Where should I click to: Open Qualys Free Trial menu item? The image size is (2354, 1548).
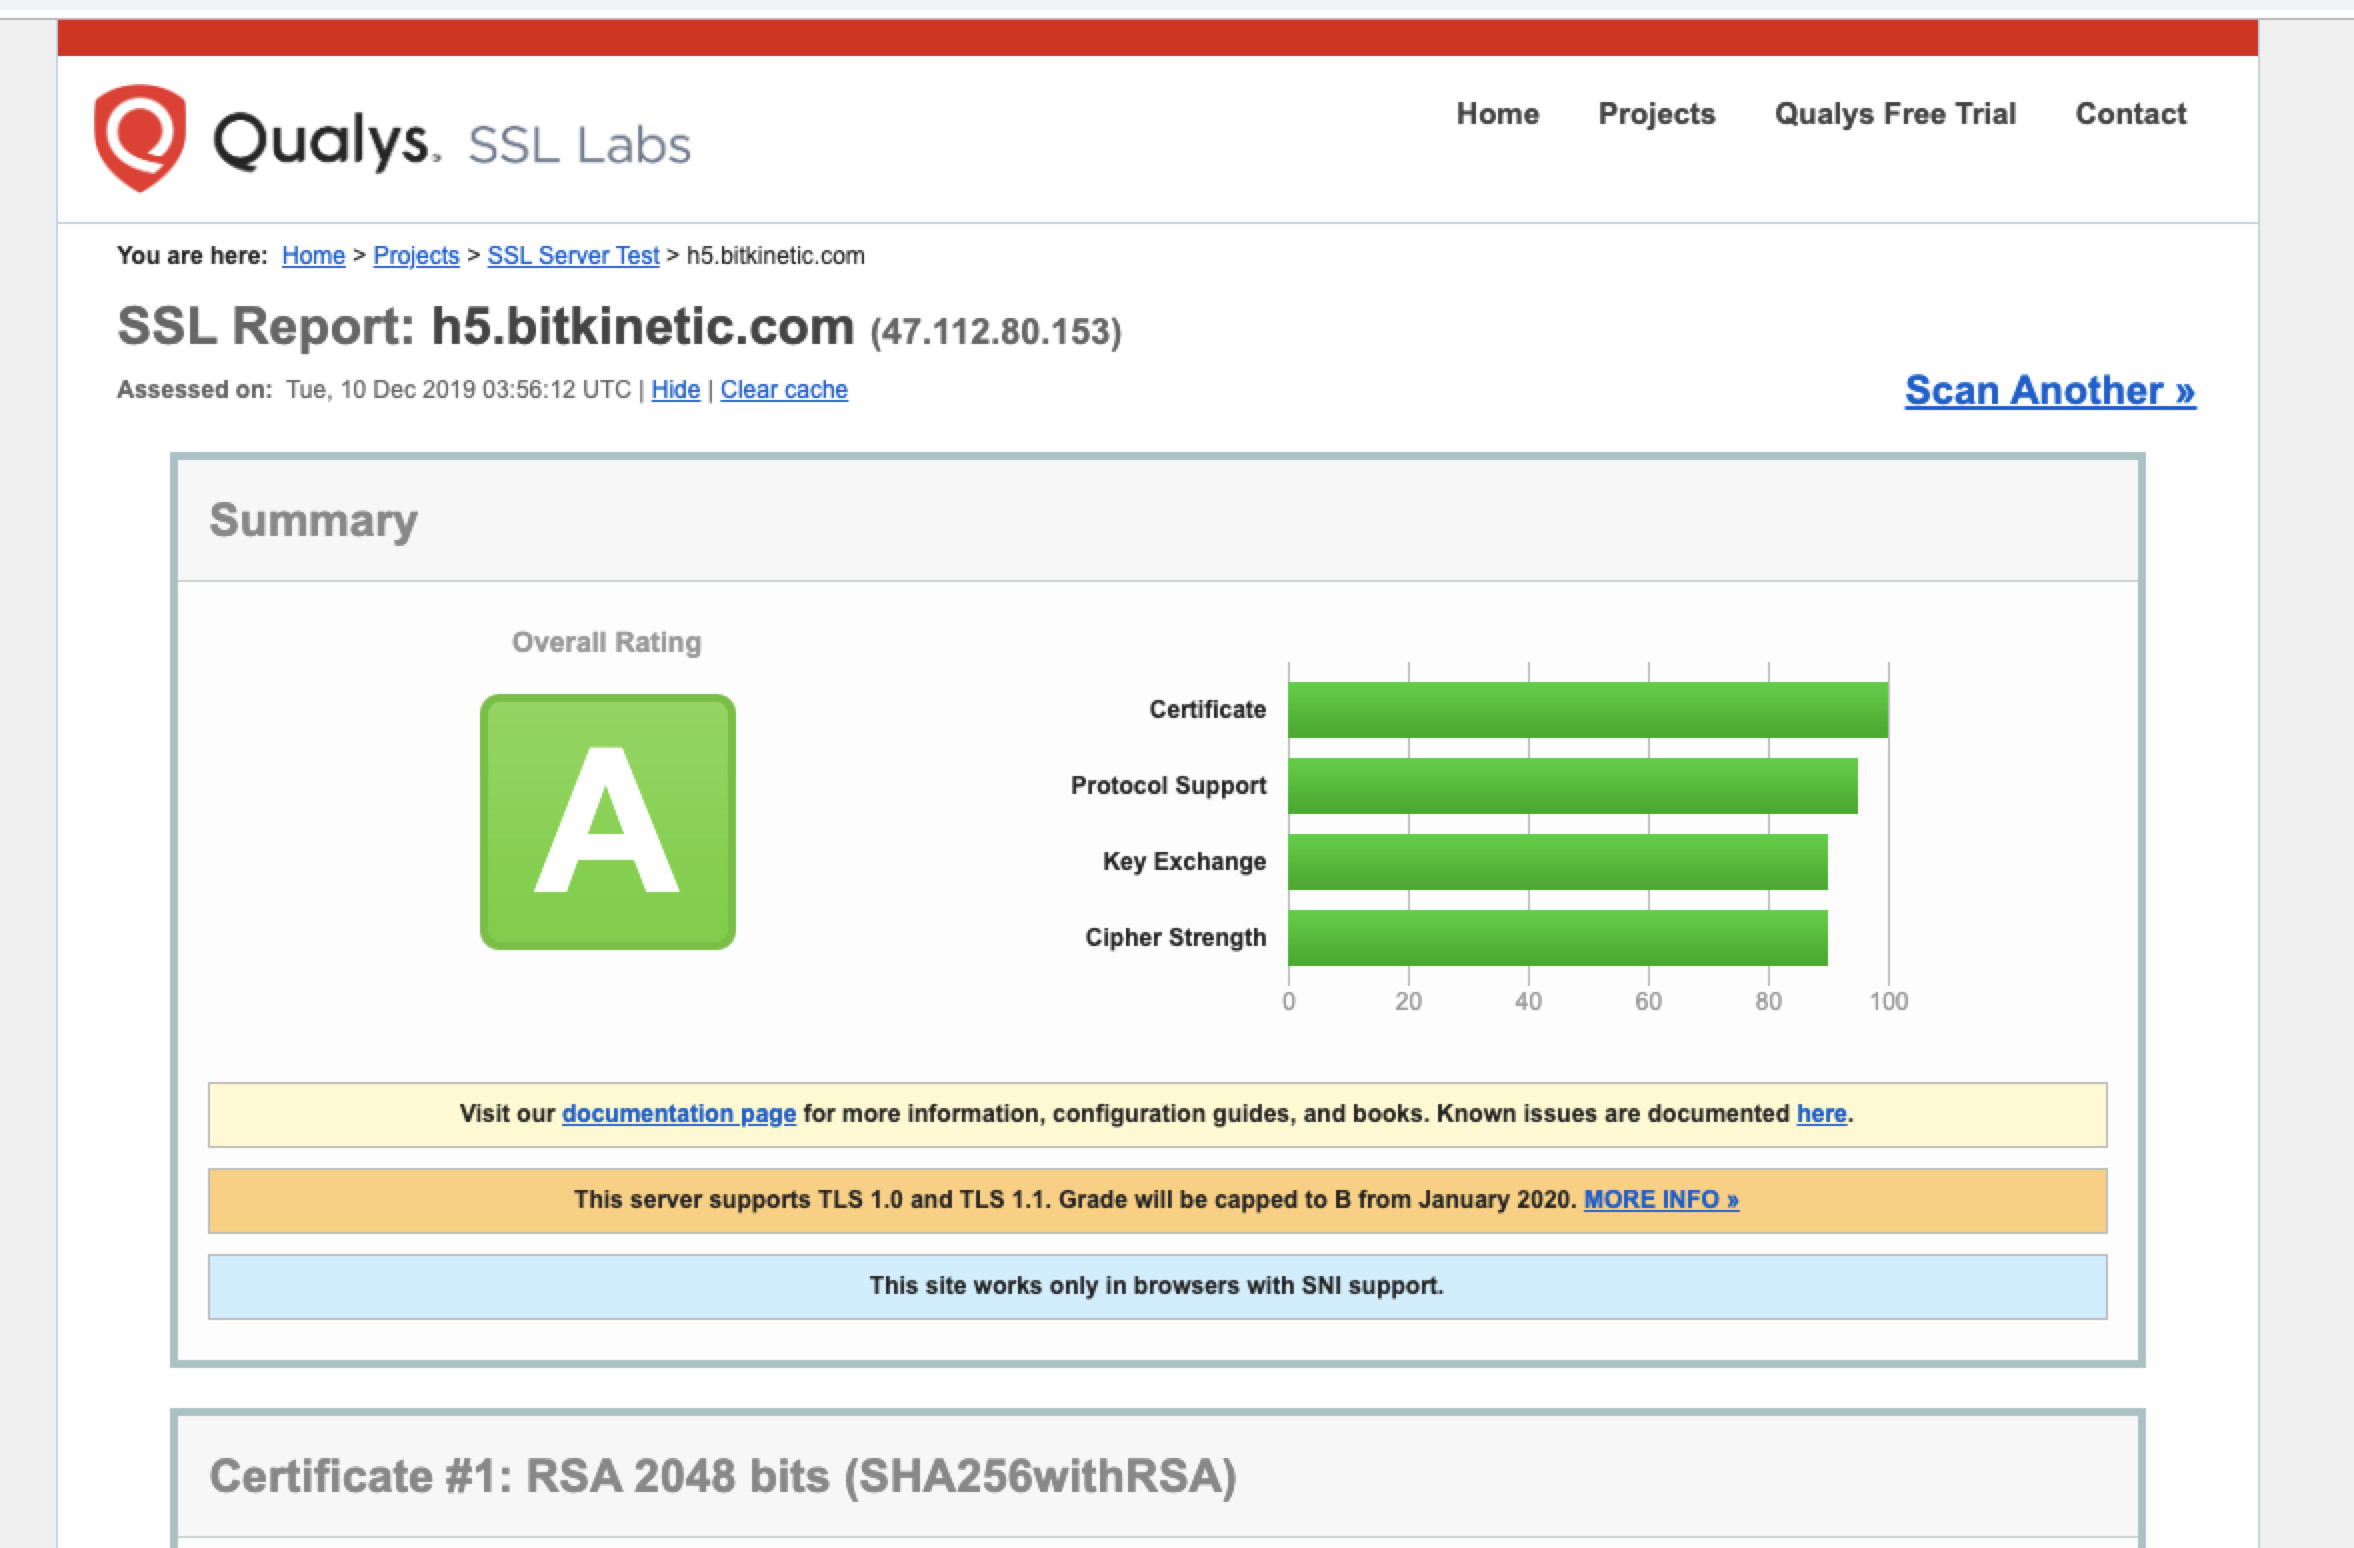click(1895, 114)
